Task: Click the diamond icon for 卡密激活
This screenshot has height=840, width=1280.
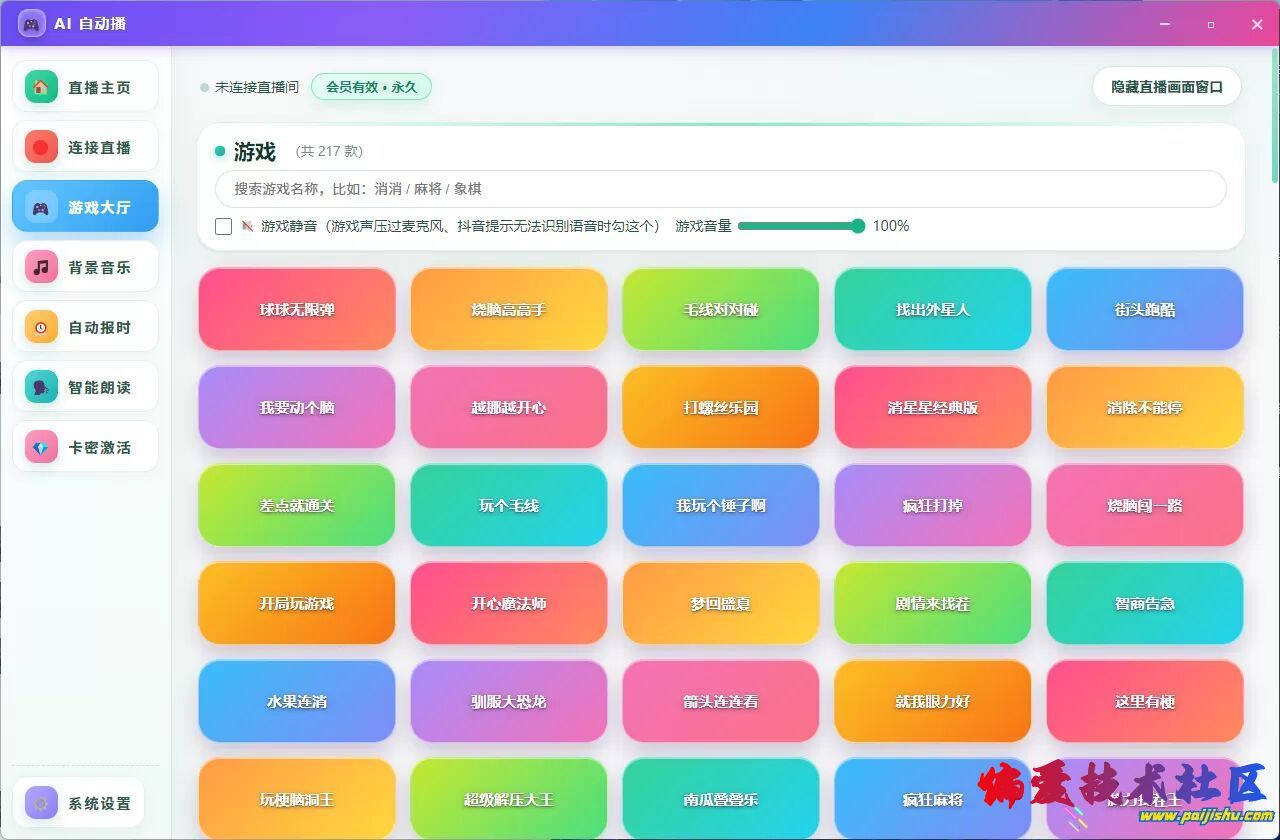Action: point(41,447)
